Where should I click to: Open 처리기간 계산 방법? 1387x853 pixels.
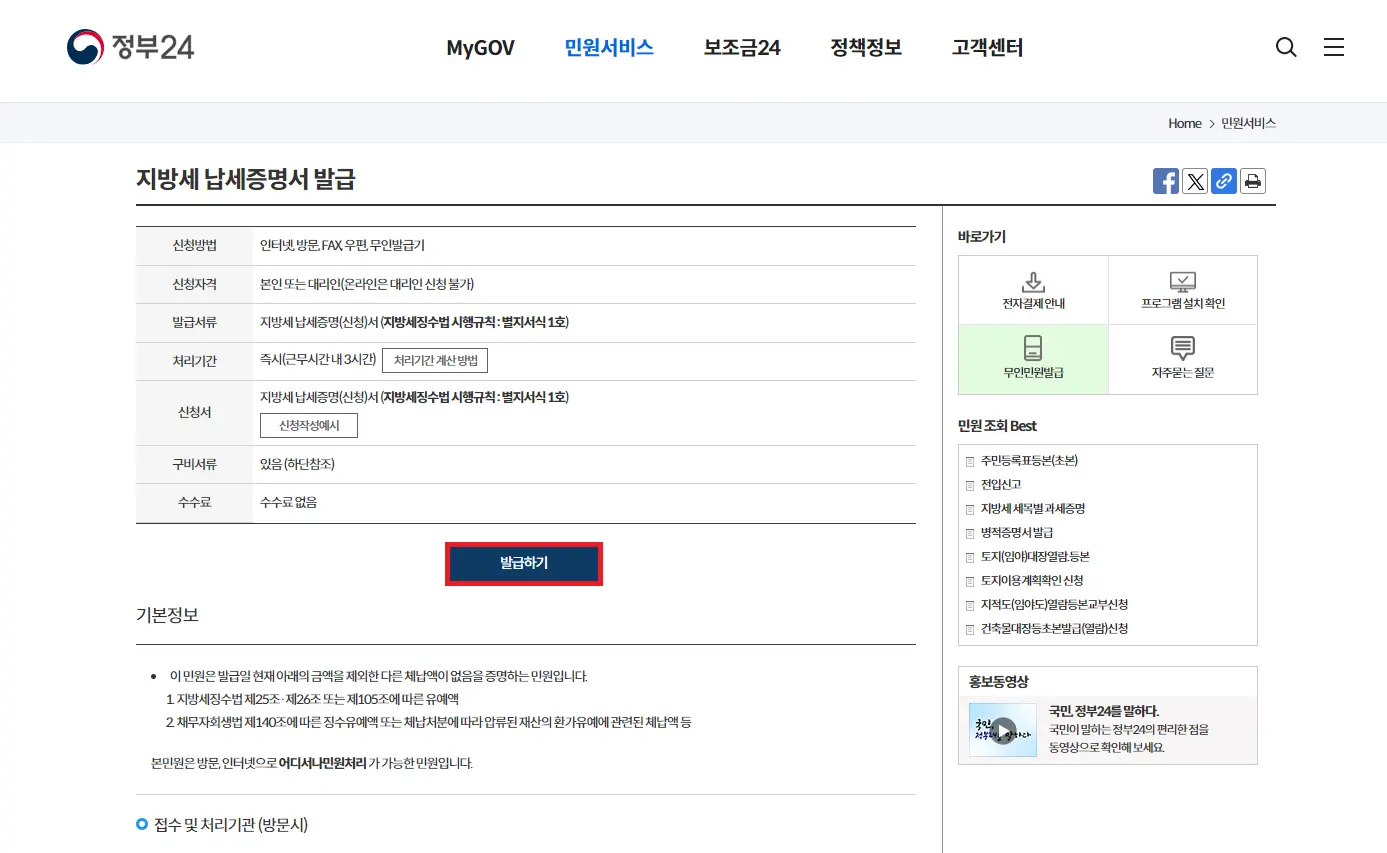pos(435,361)
